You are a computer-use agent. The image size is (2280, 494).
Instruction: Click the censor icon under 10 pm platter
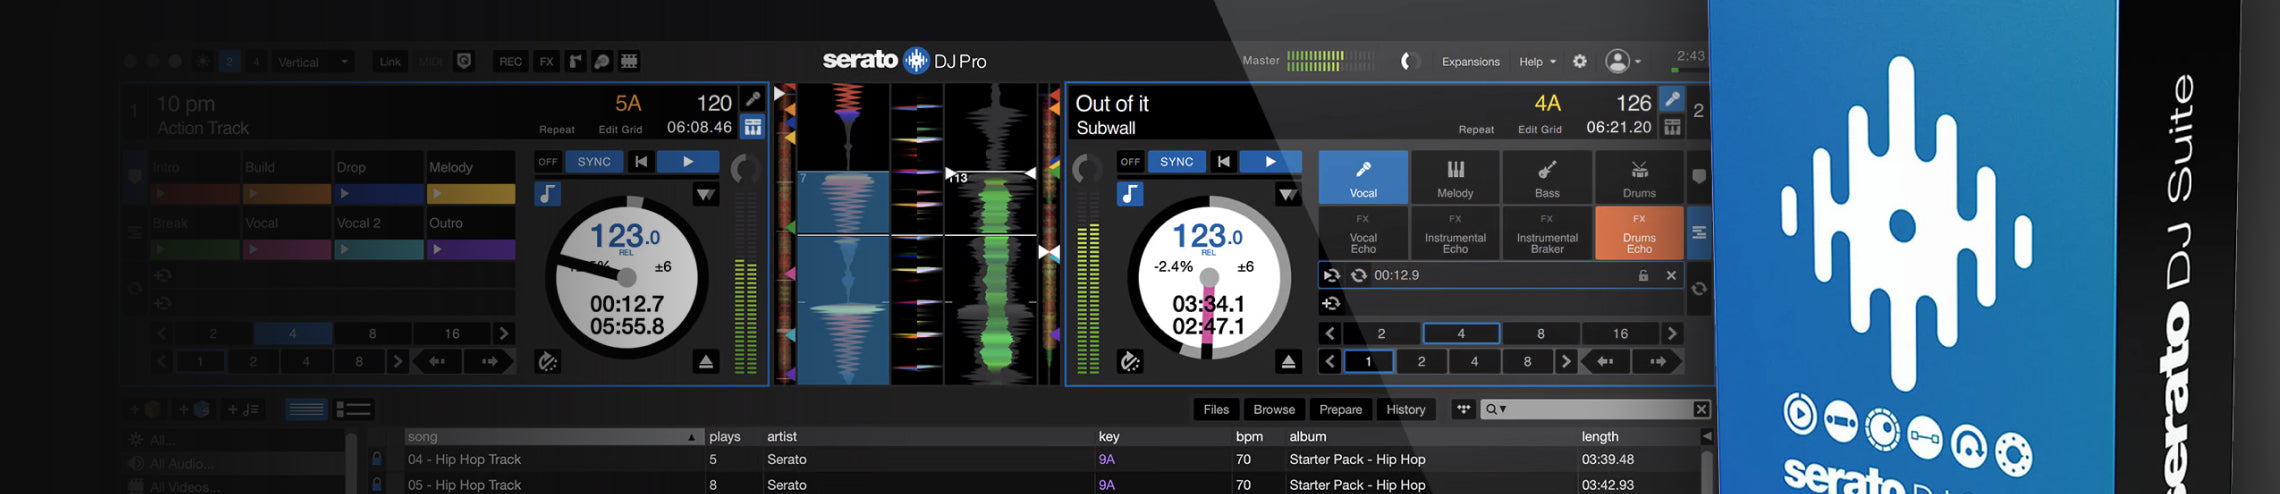(548, 362)
